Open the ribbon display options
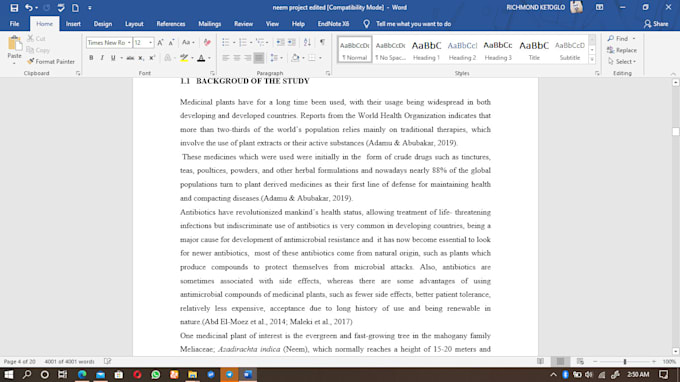This screenshot has height=382, width=680. [599, 7]
